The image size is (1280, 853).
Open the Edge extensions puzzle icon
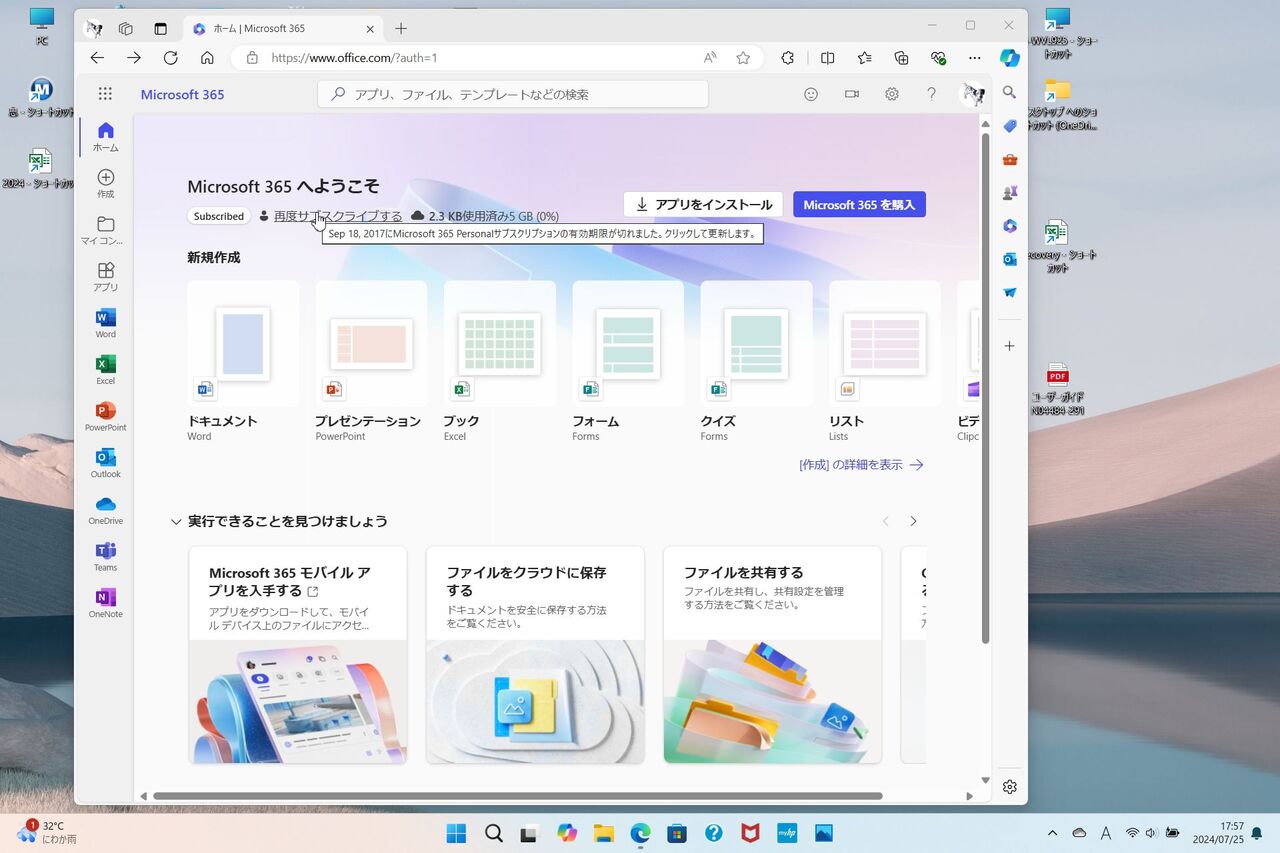click(x=788, y=58)
